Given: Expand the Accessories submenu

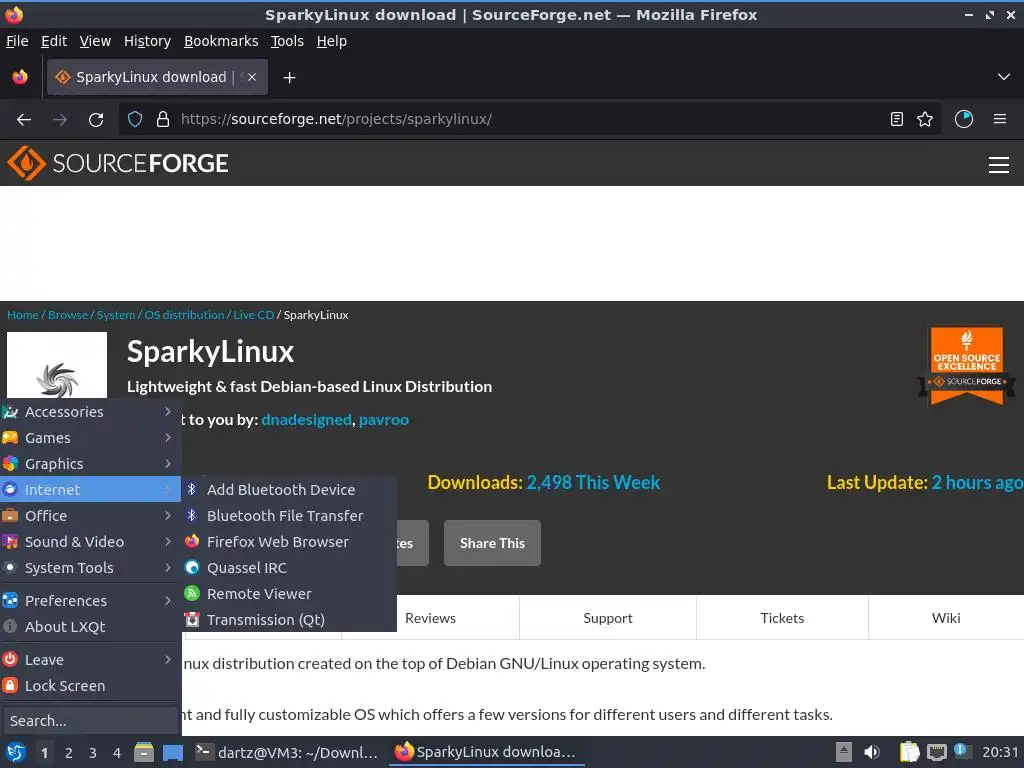Looking at the screenshot, I should point(90,412).
